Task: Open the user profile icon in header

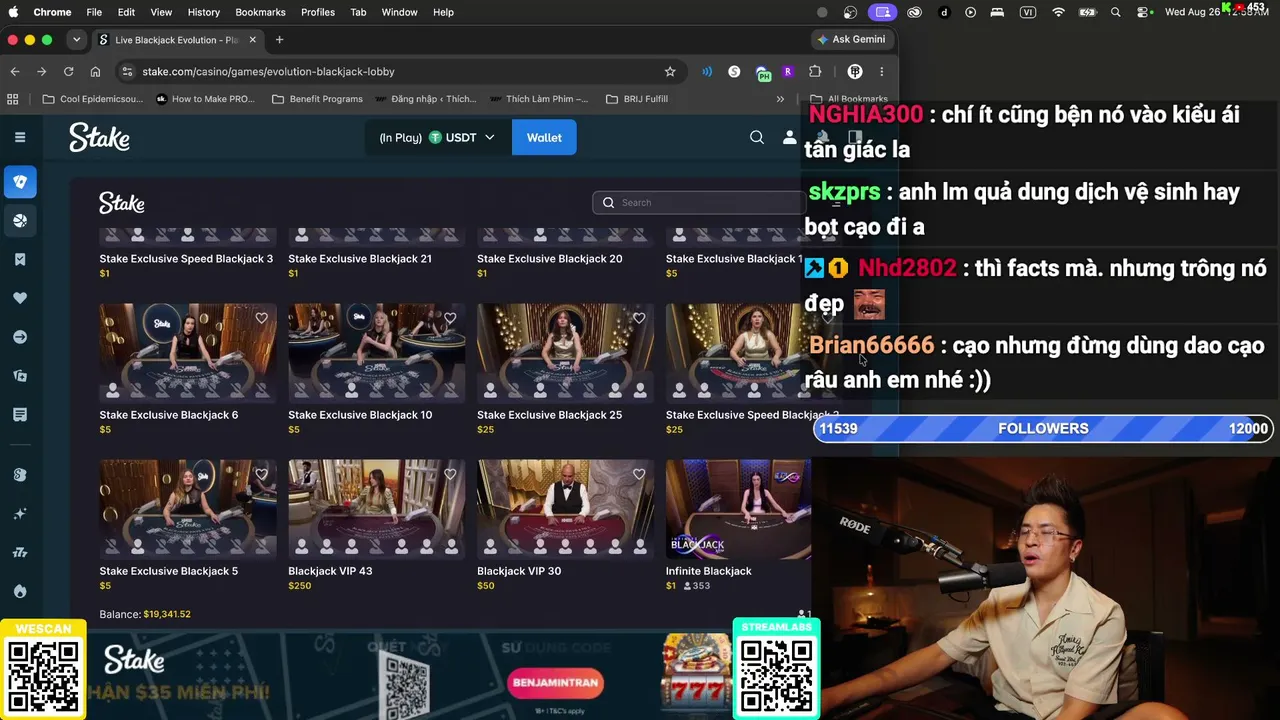Action: pos(789,137)
